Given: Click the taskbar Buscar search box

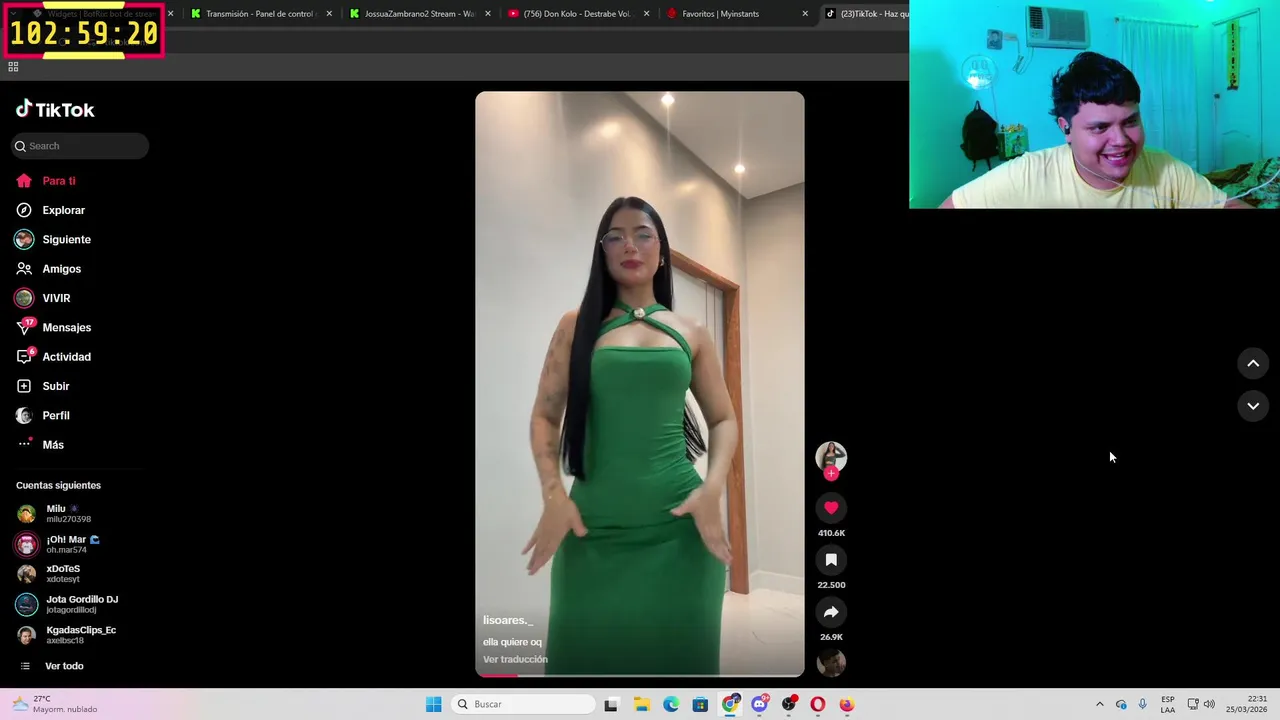Looking at the screenshot, I should (x=522, y=704).
